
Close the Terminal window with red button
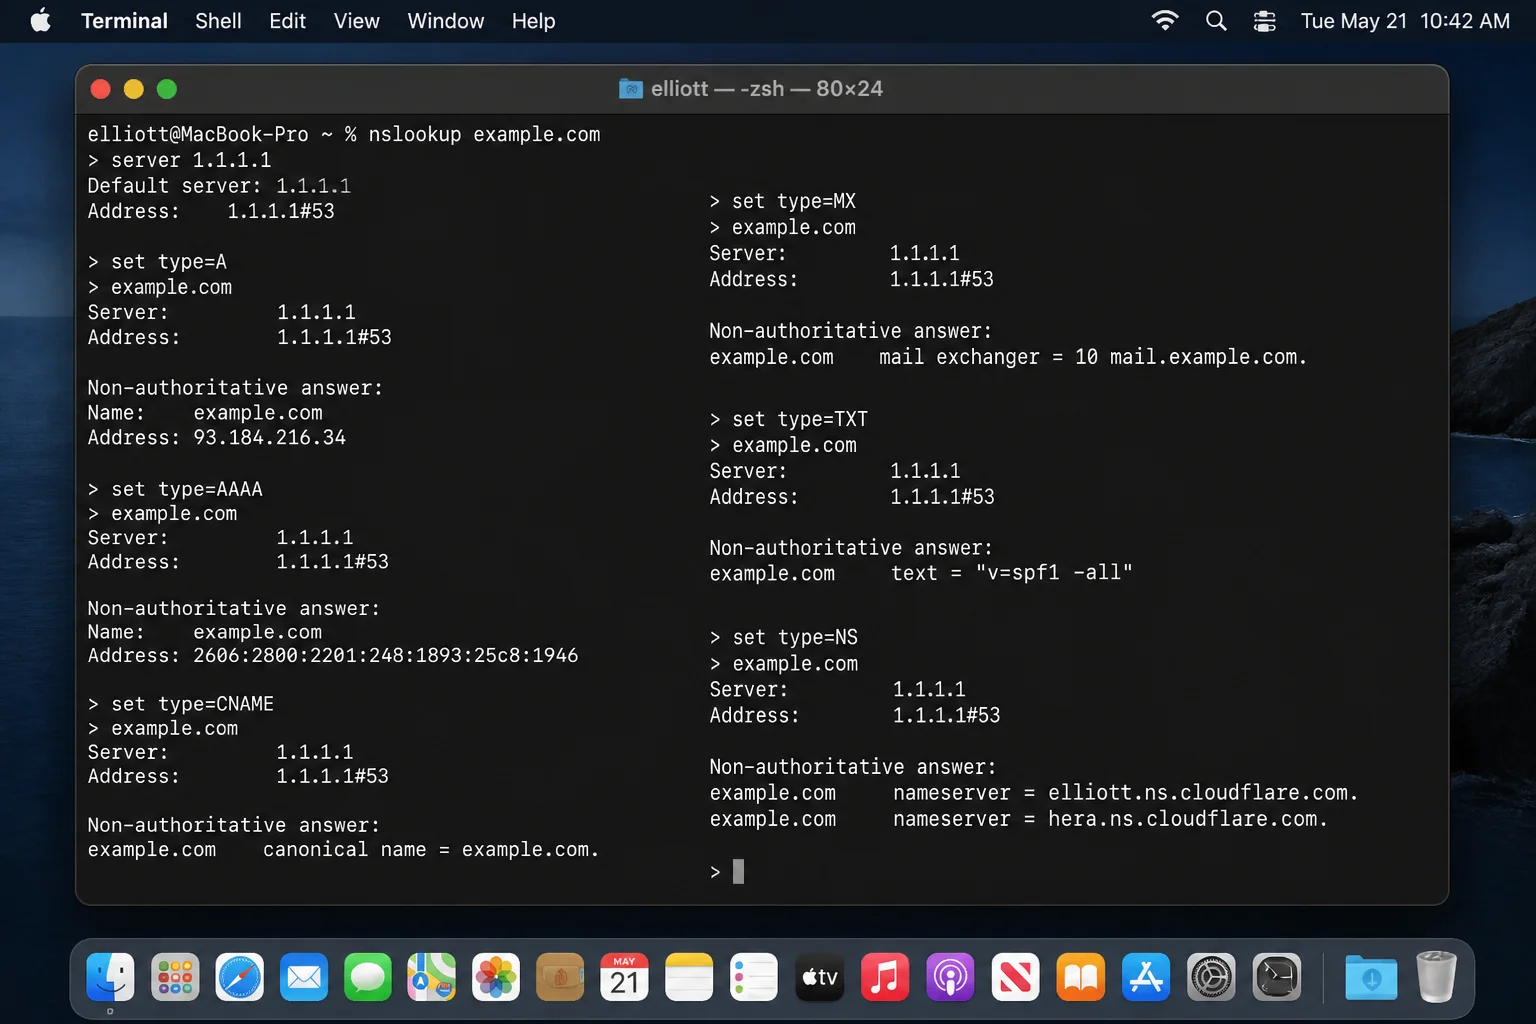pyautogui.click(x=100, y=89)
